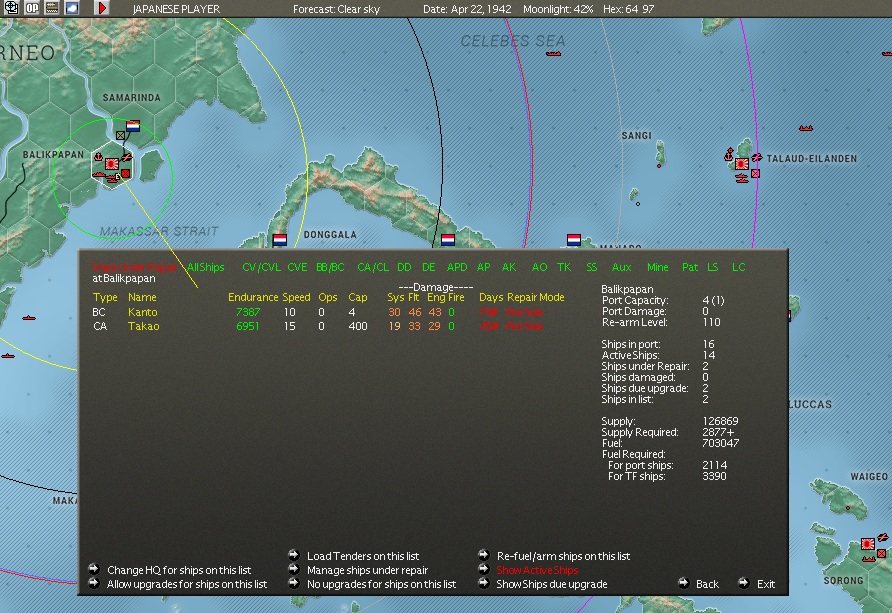This screenshot has height=613, width=892.
Task: Toggle Ships Under Repair filter
Action: (x=134, y=267)
